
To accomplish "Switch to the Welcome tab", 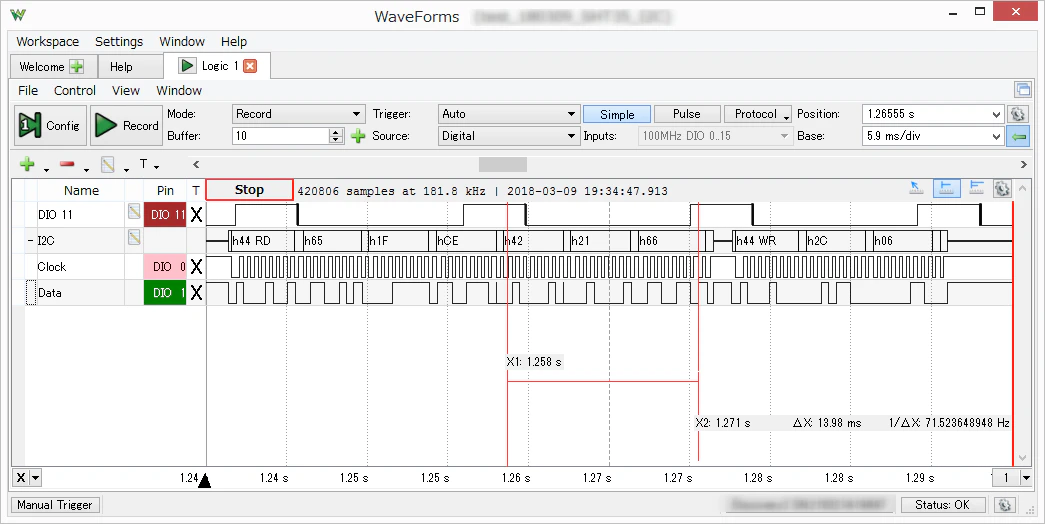I will pyautogui.click(x=53, y=67).
